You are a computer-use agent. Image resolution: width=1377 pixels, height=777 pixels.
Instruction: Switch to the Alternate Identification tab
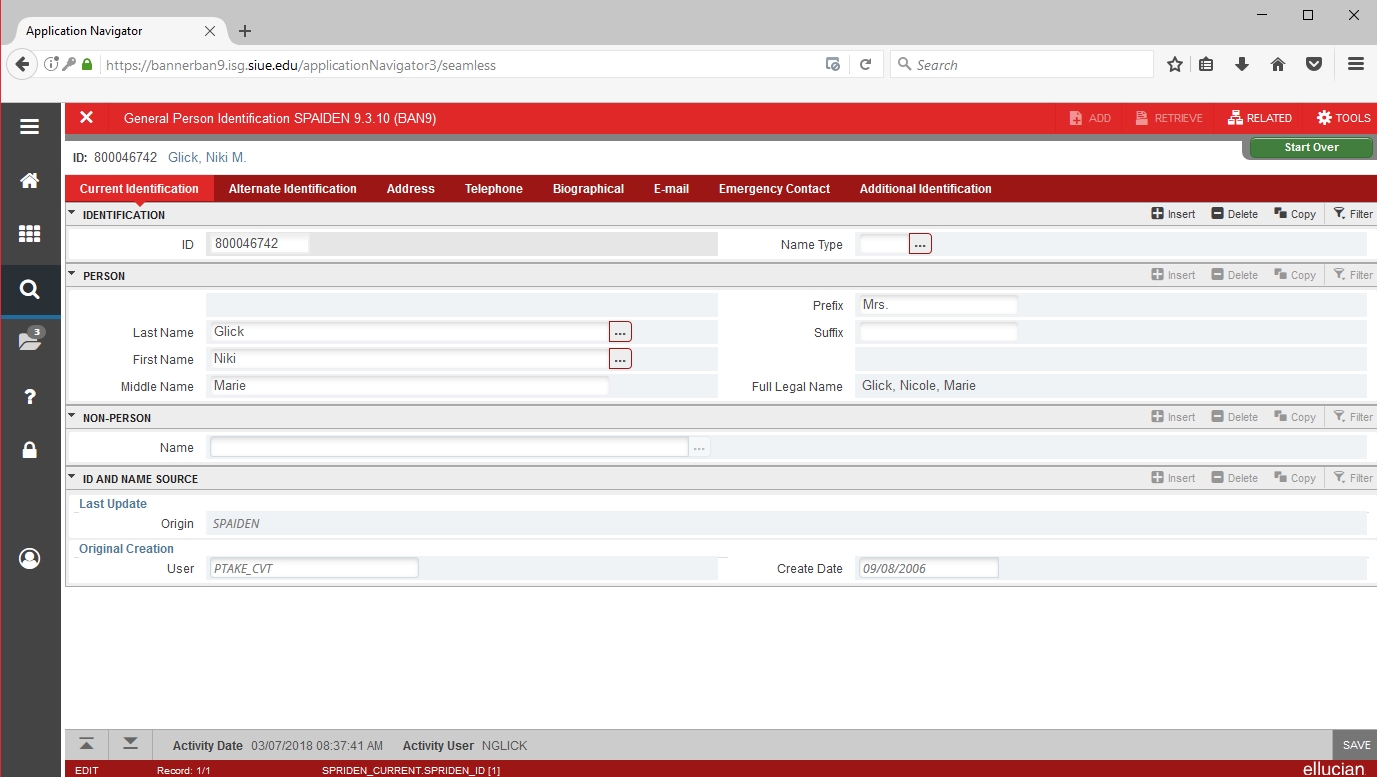(x=292, y=189)
